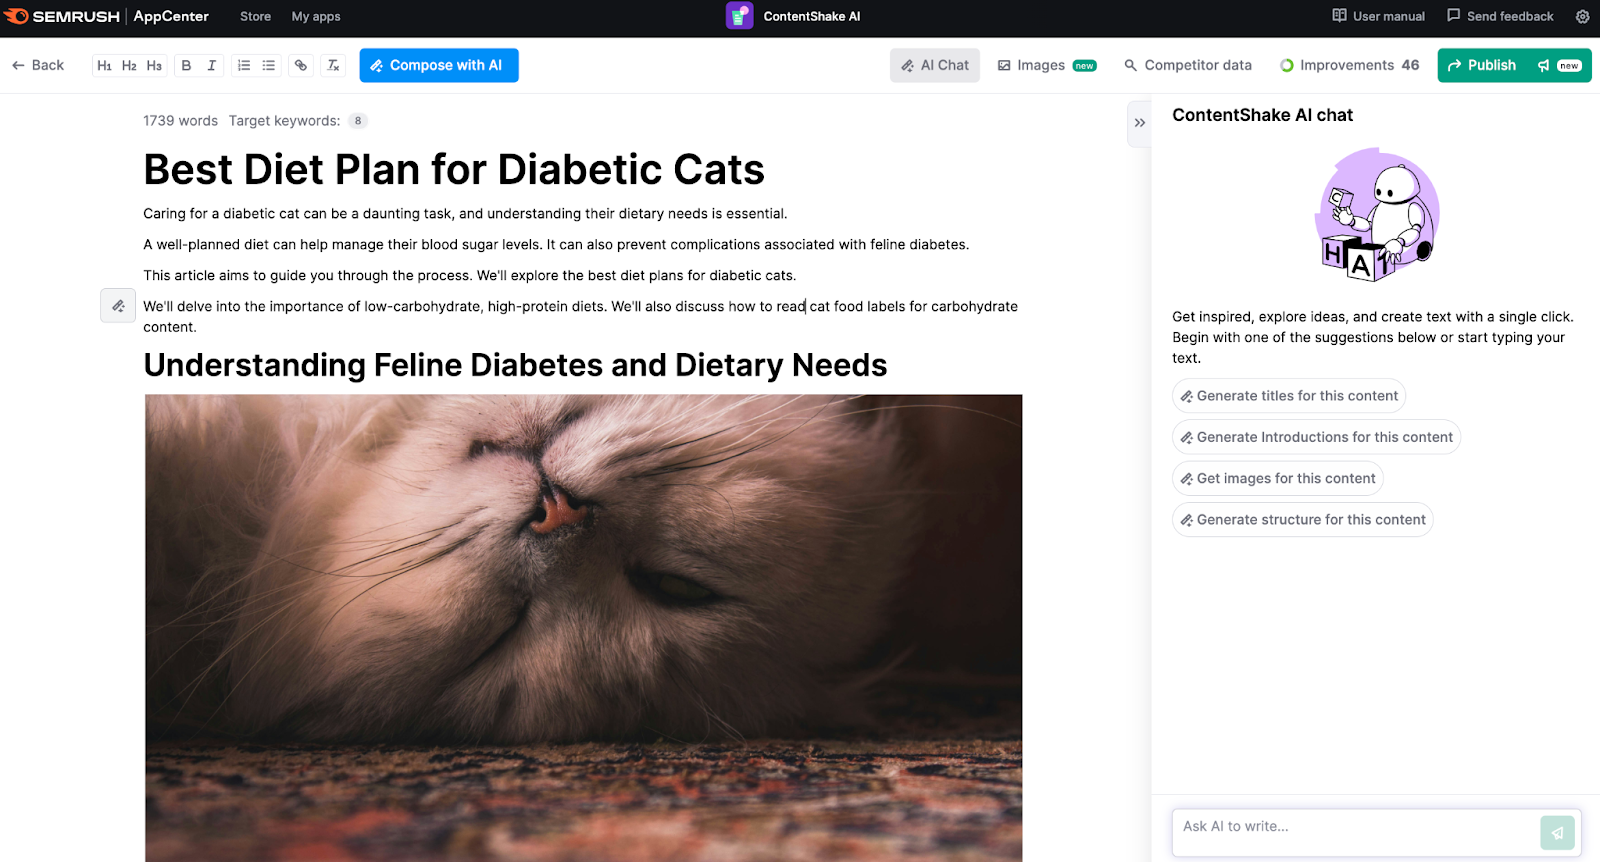Toggle the AI Chat panel tab
Screen dimensions: 1600x862
tap(934, 66)
